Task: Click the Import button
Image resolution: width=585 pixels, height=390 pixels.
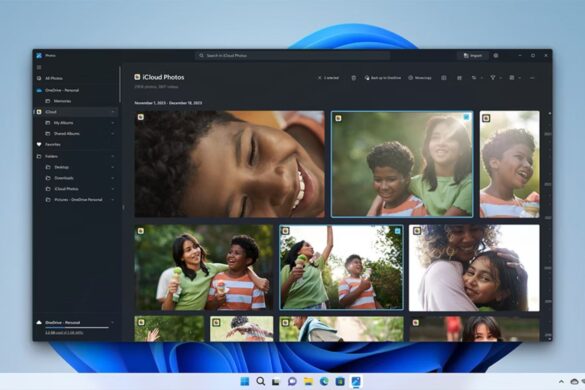Action: (x=473, y=56)
